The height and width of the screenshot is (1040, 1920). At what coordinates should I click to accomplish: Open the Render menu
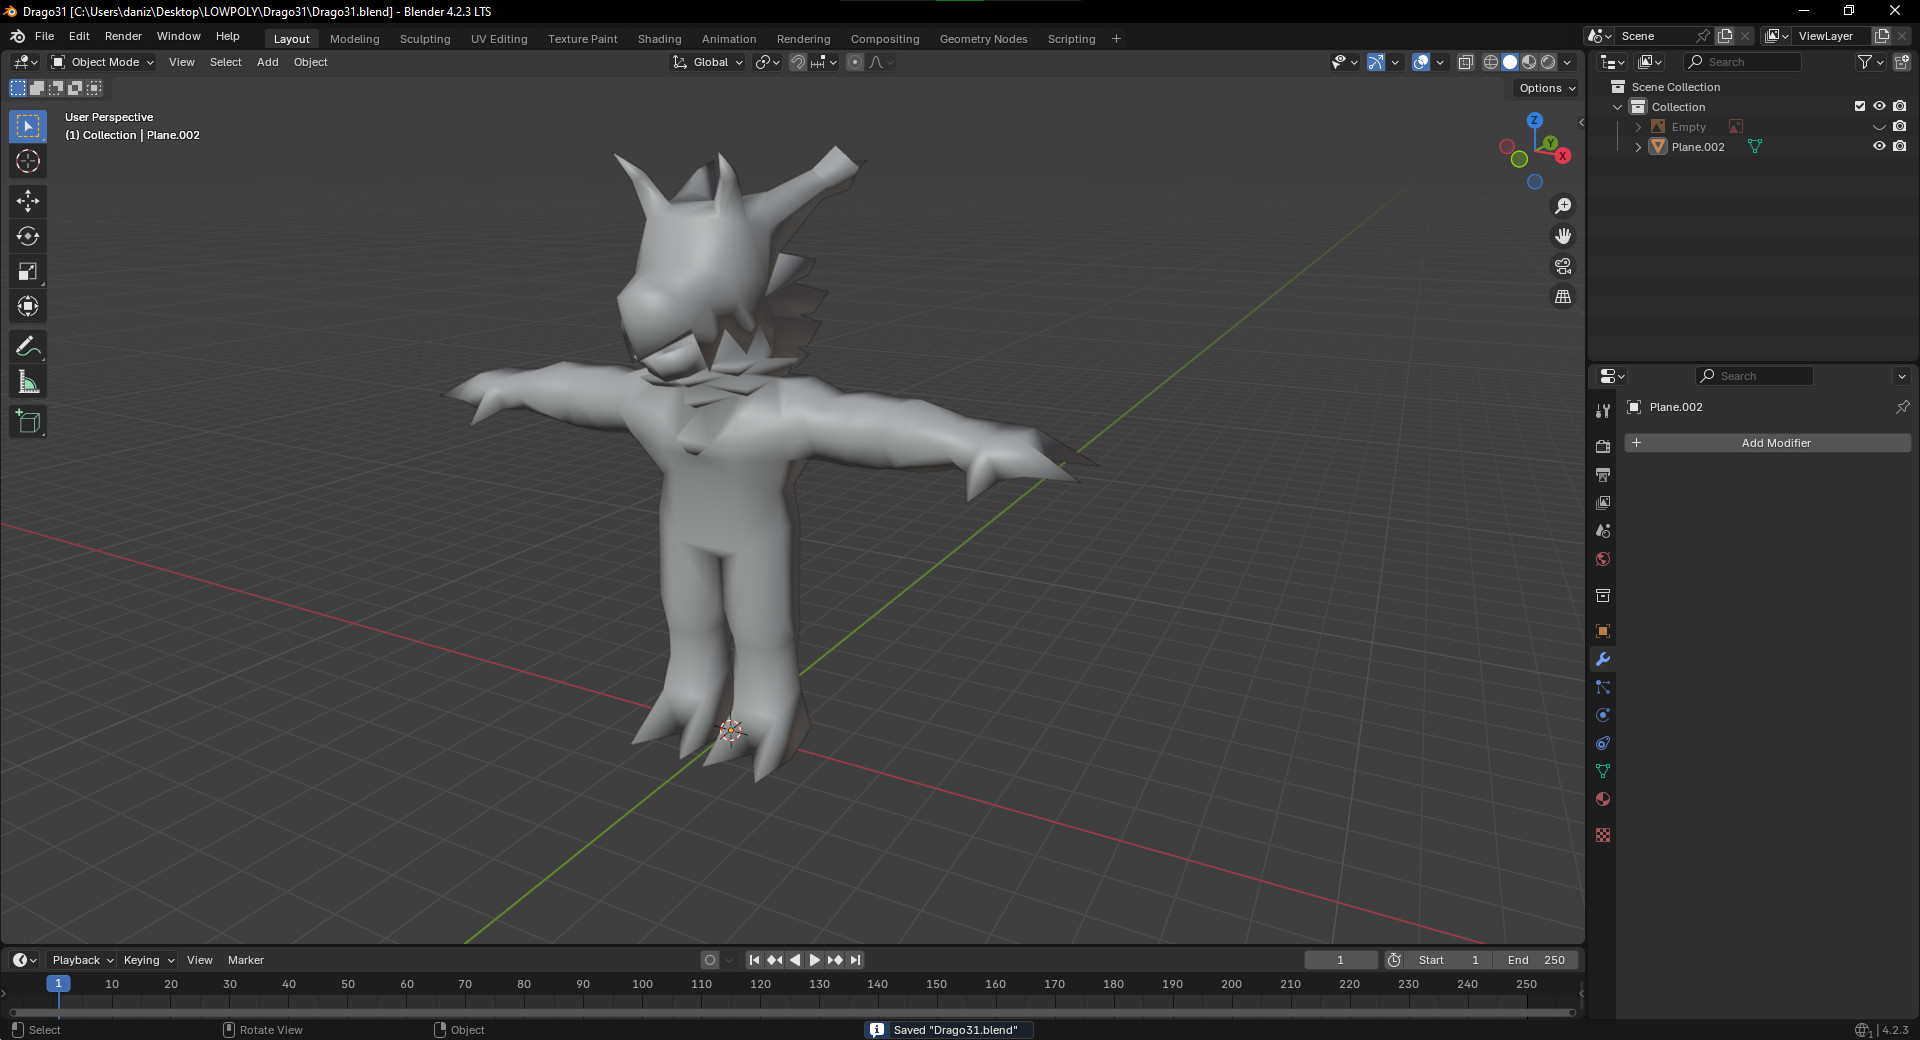123,36
